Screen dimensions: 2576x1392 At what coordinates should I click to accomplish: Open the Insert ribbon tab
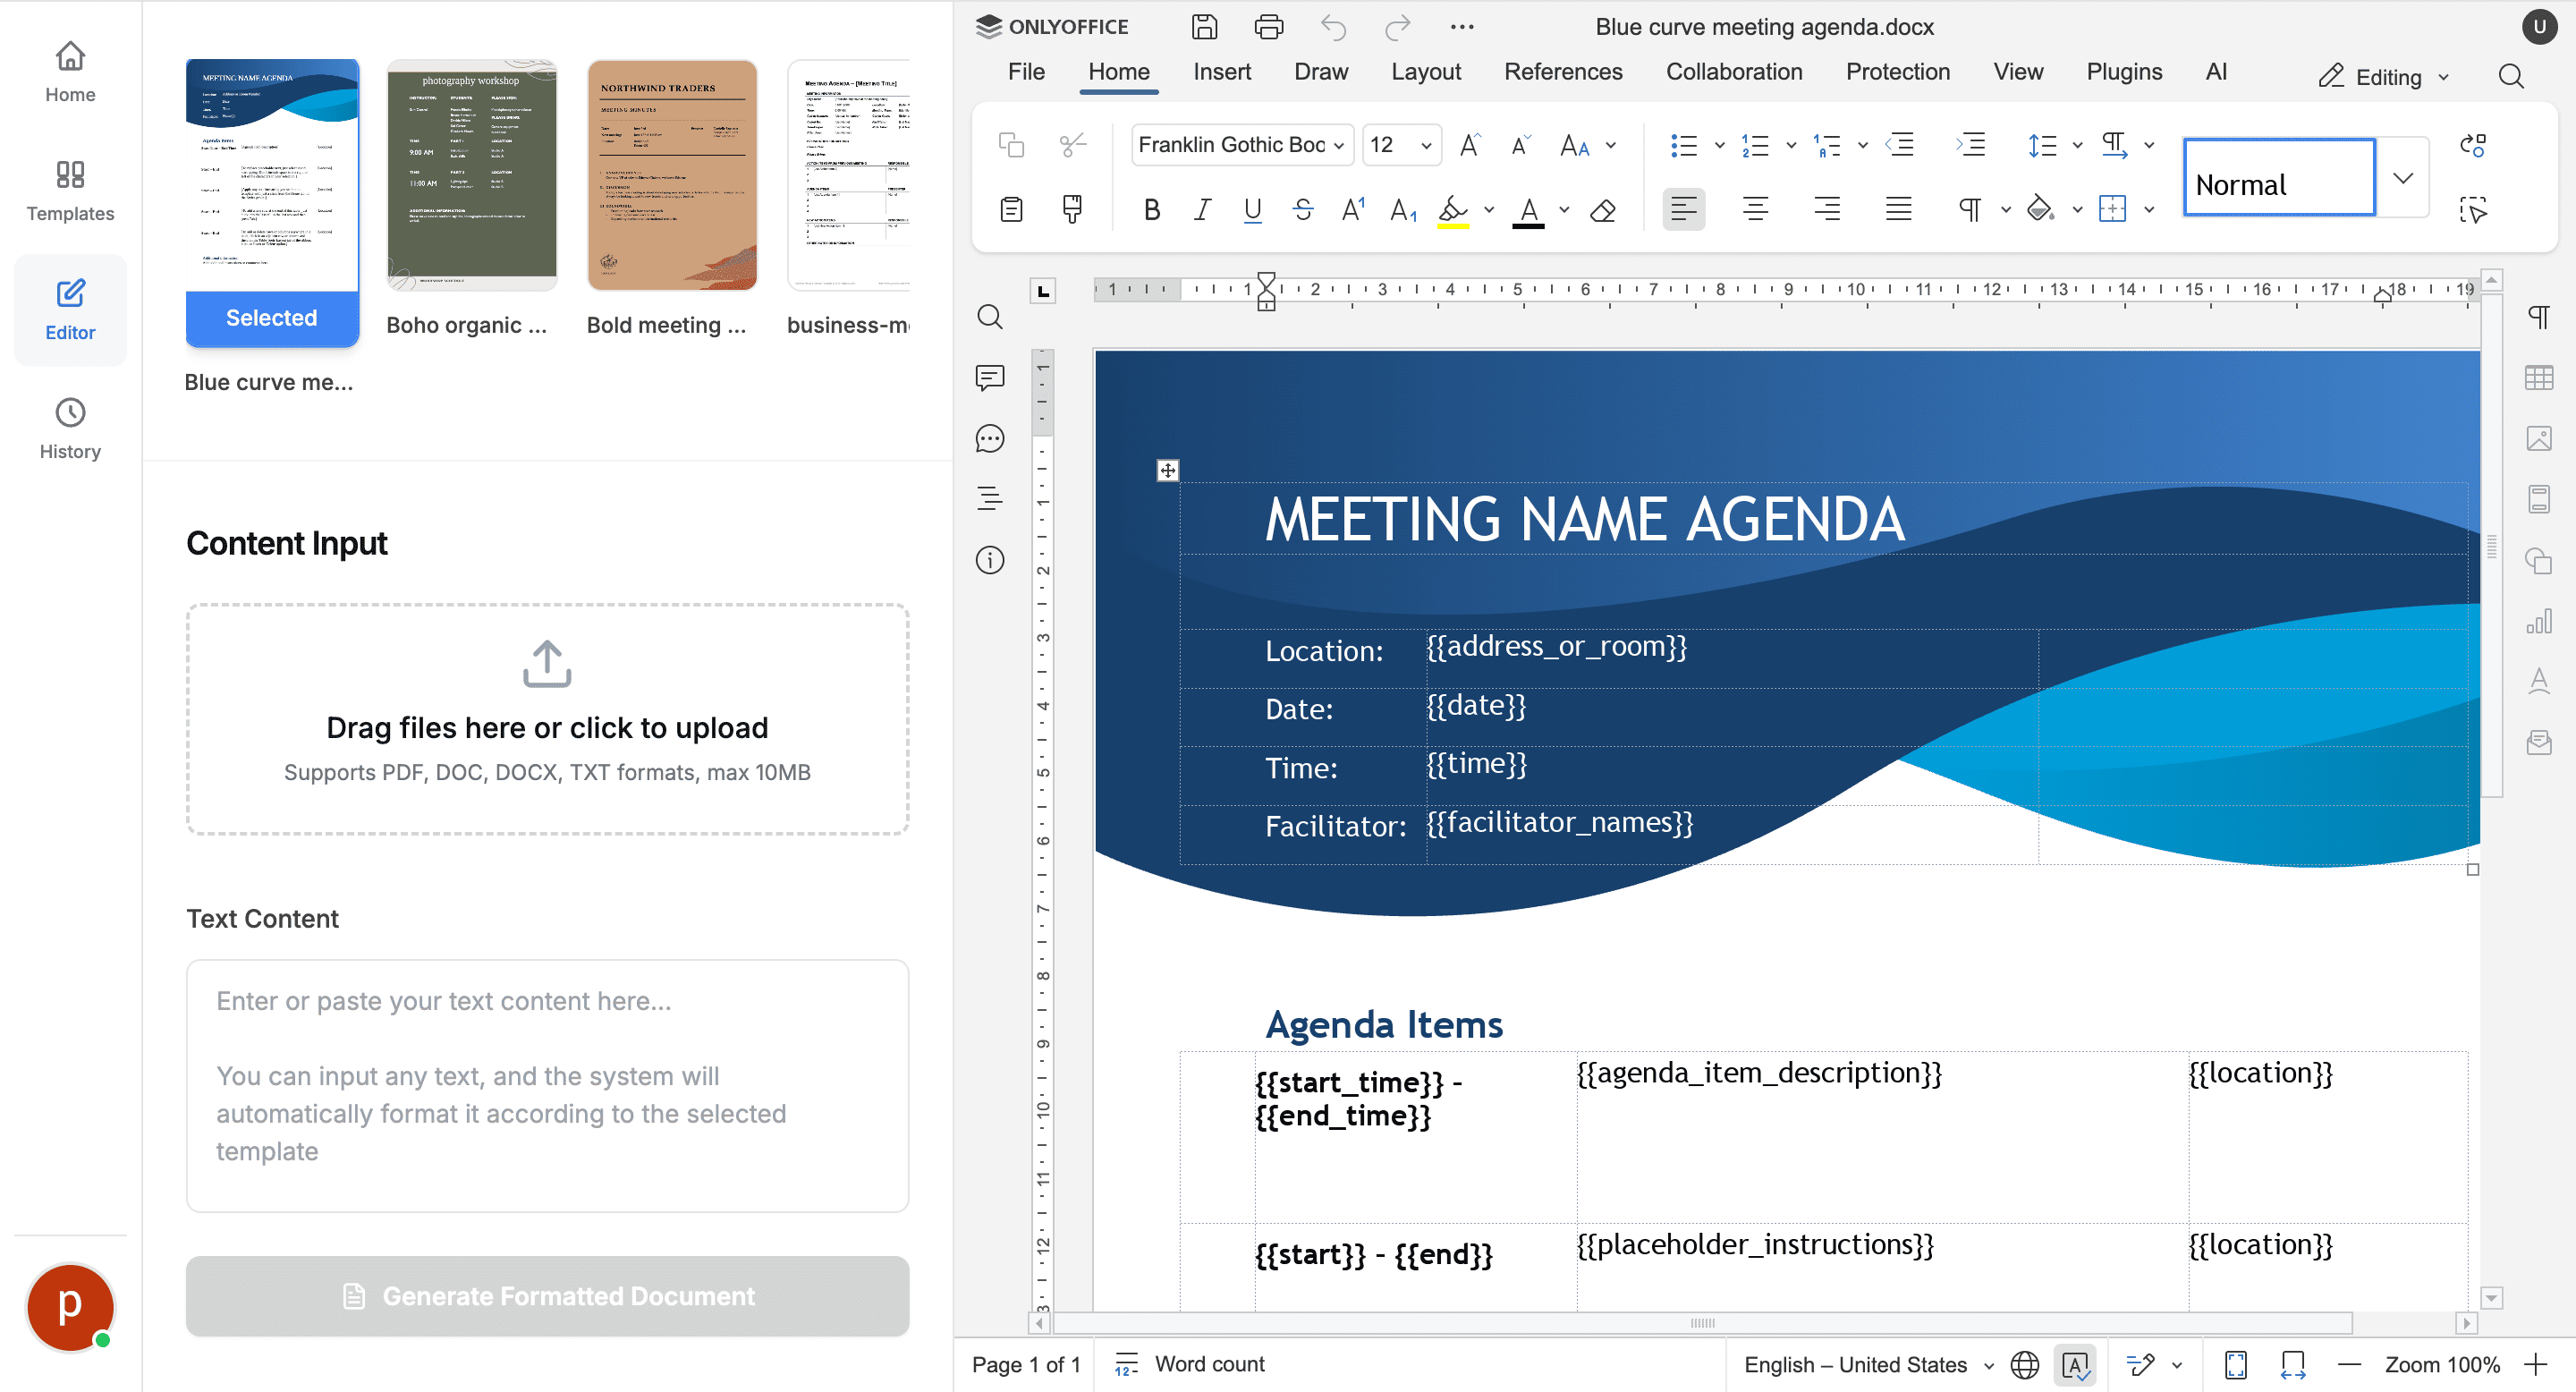pyautogui.click(x=1221, y=72)
